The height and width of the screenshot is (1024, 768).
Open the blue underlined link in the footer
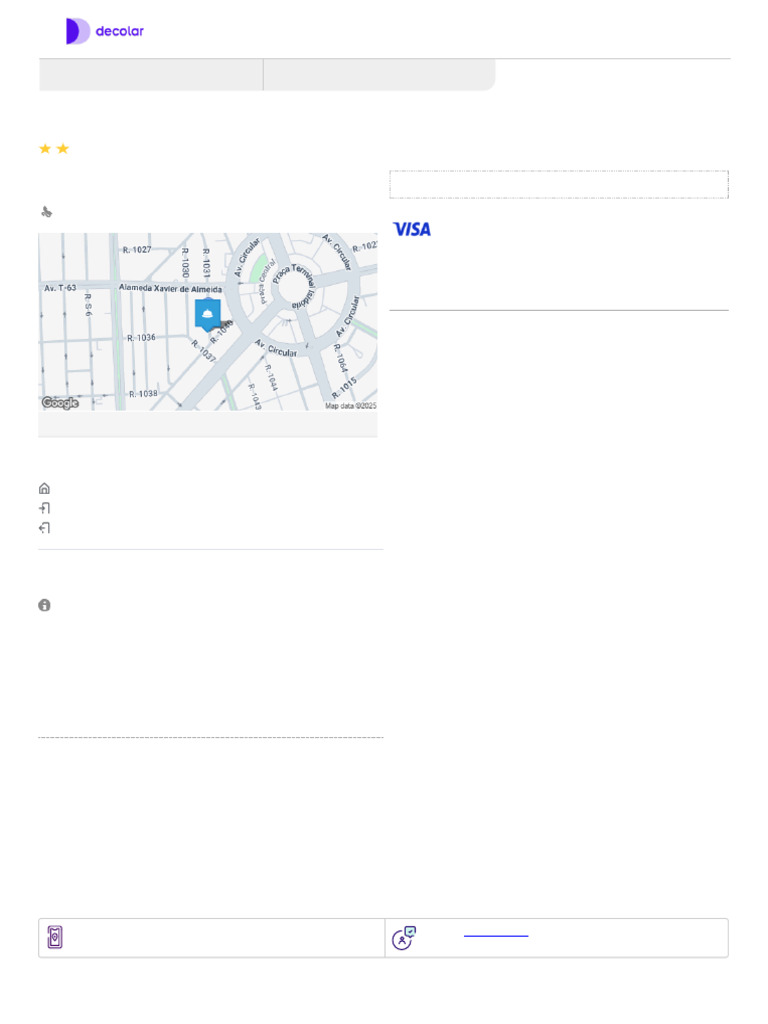coord(496,935)
